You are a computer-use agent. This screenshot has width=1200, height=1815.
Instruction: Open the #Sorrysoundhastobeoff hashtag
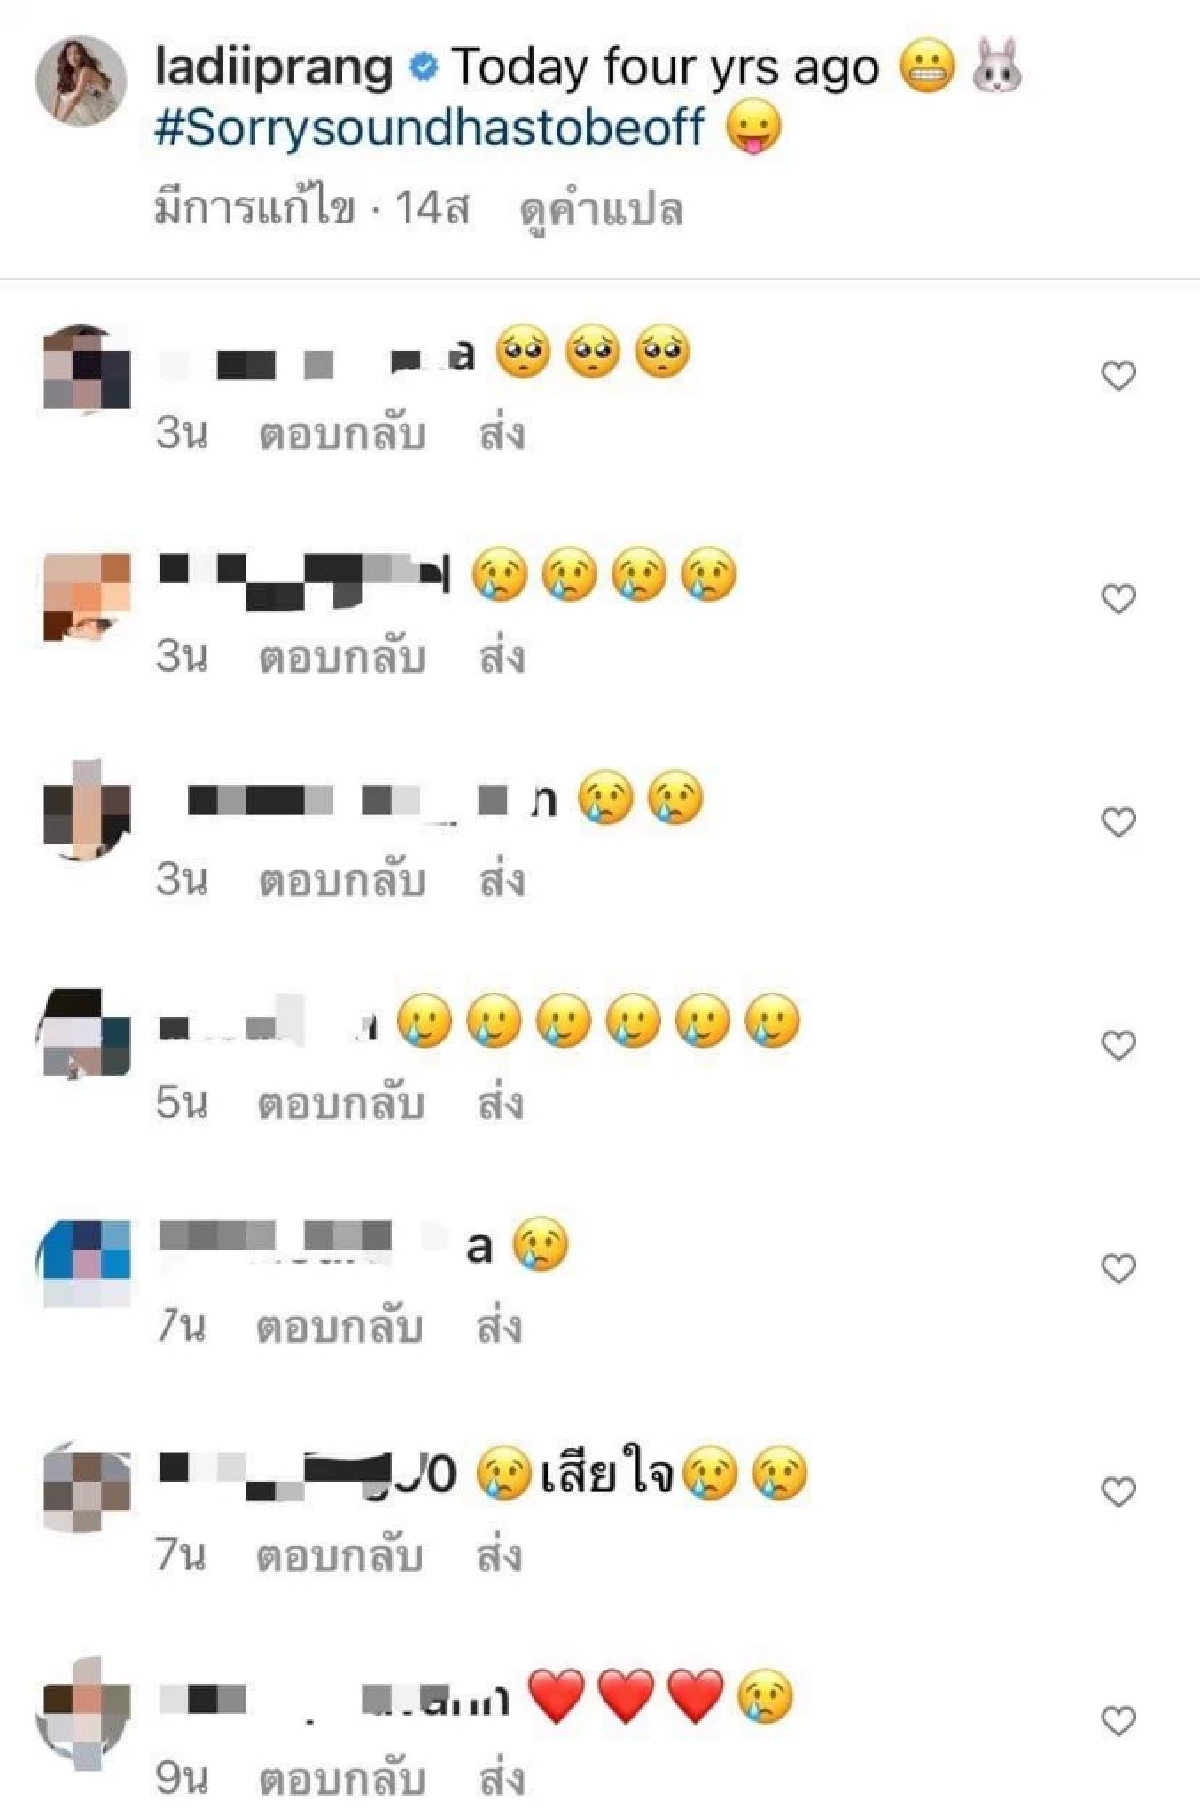click(430, 129)
